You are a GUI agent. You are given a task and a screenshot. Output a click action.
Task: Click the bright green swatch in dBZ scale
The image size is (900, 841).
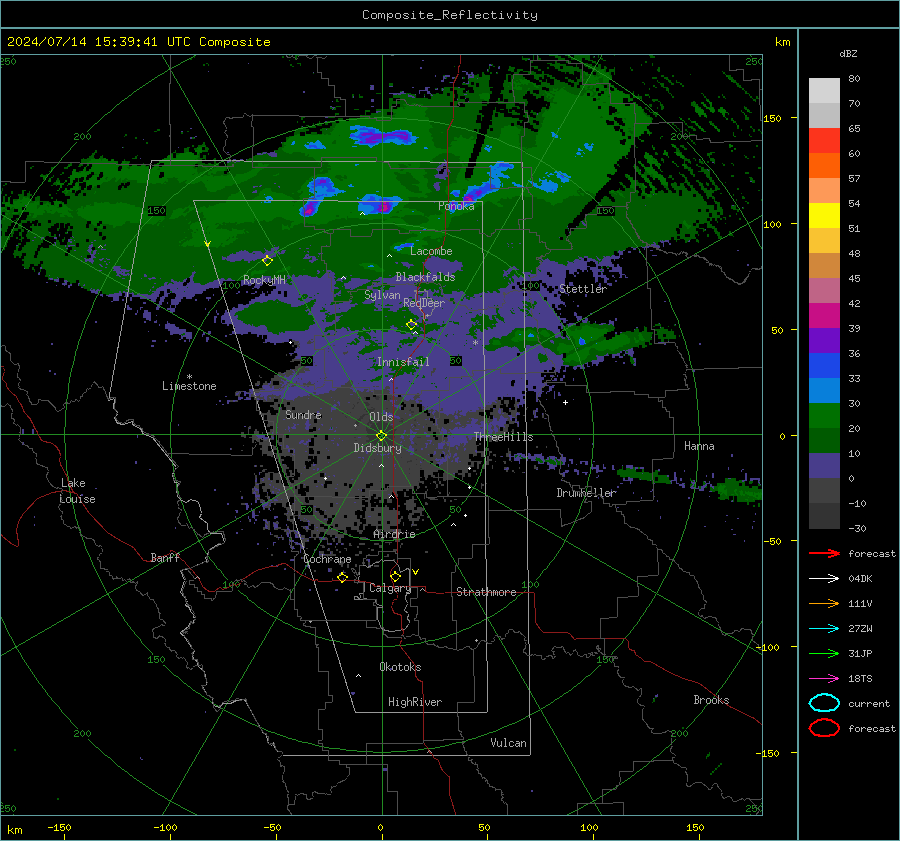[824, 415]
